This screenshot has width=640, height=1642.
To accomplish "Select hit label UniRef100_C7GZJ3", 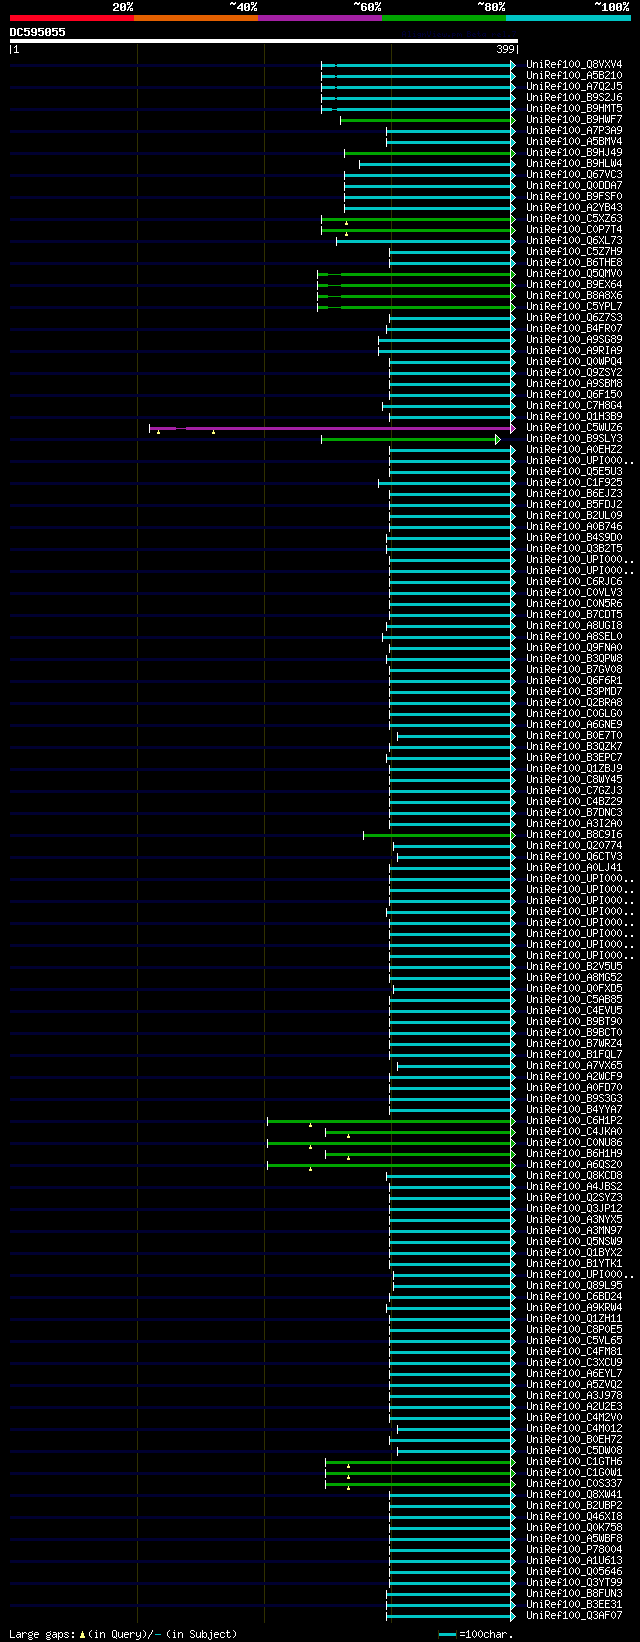I will tap(574, 790).
